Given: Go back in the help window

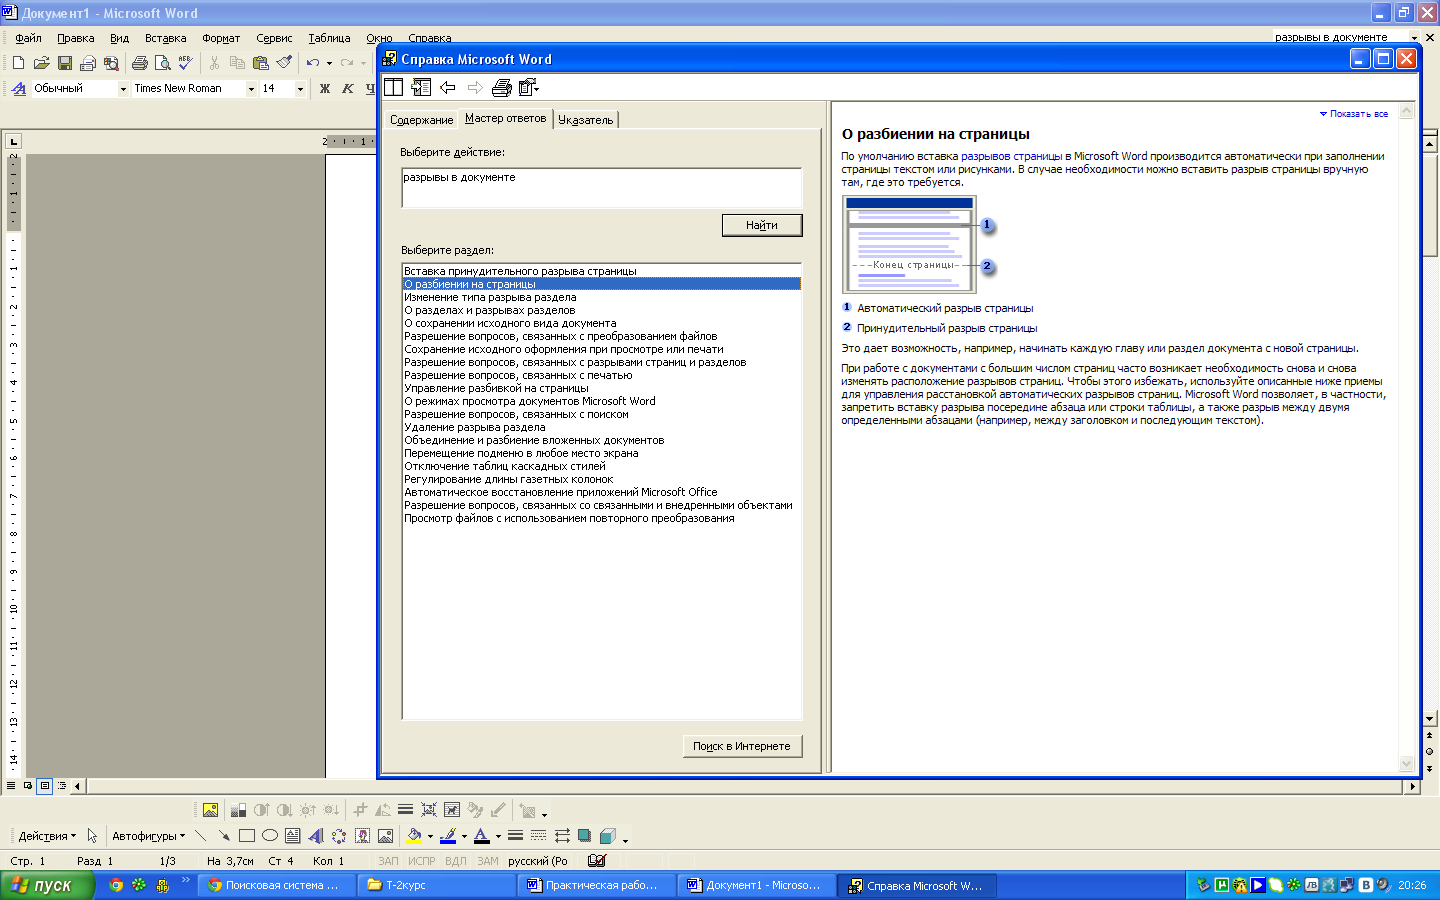Looking at the screenshot, I should point(448,87).
